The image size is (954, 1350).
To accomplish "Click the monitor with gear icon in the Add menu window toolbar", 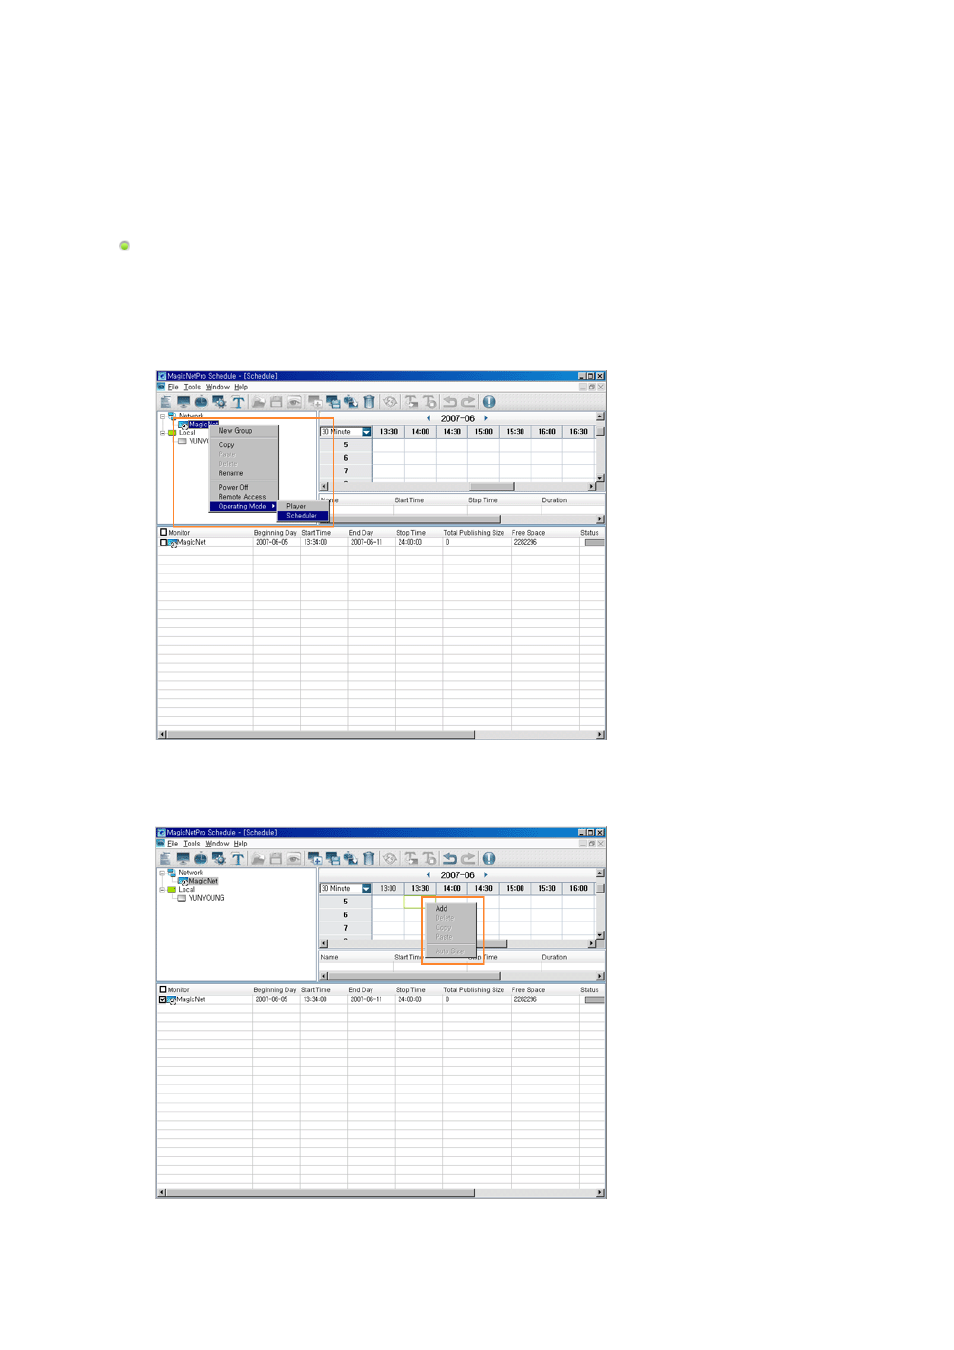I will click(x=219, y=859).
